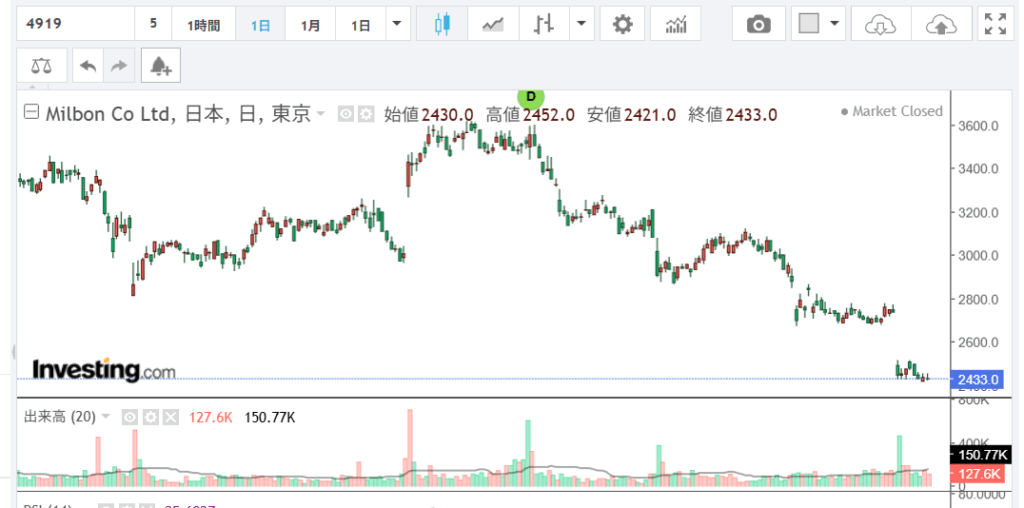
Task: Remove the 出来高 indicator with X icon
Action: pyautogui.click(x=170, y=417)
